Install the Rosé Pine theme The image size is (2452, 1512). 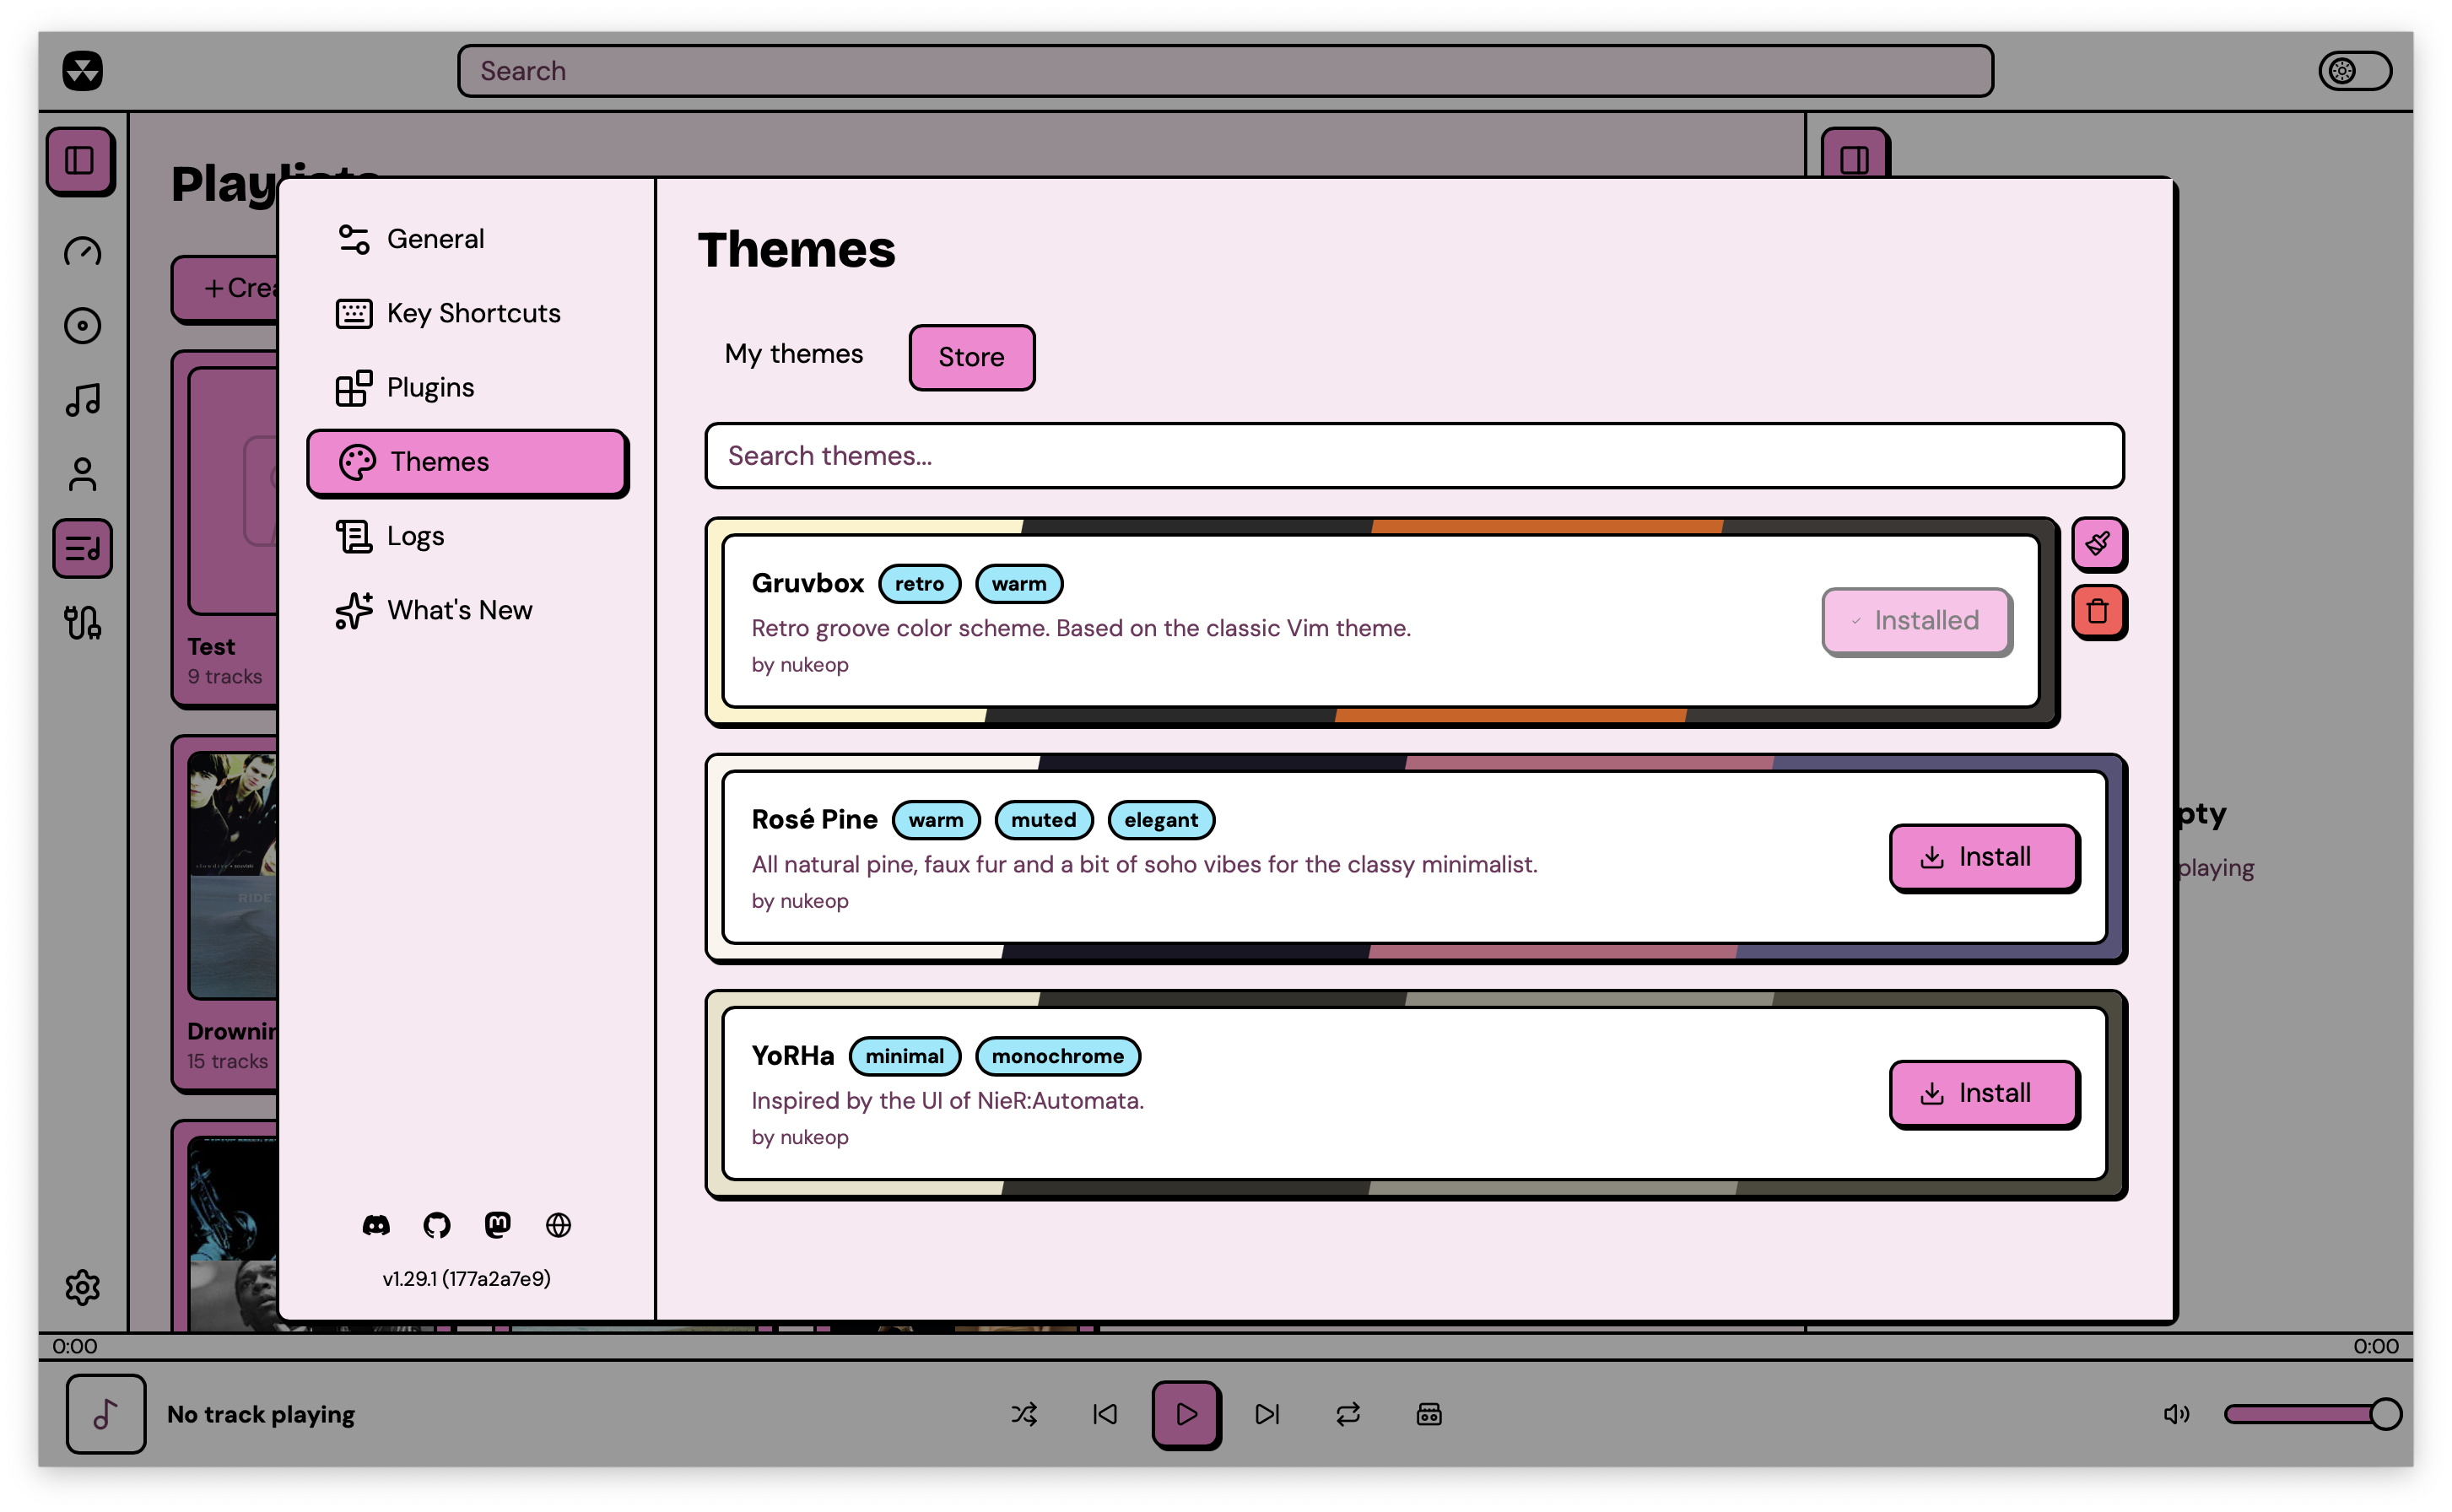tap(1983, 856)
